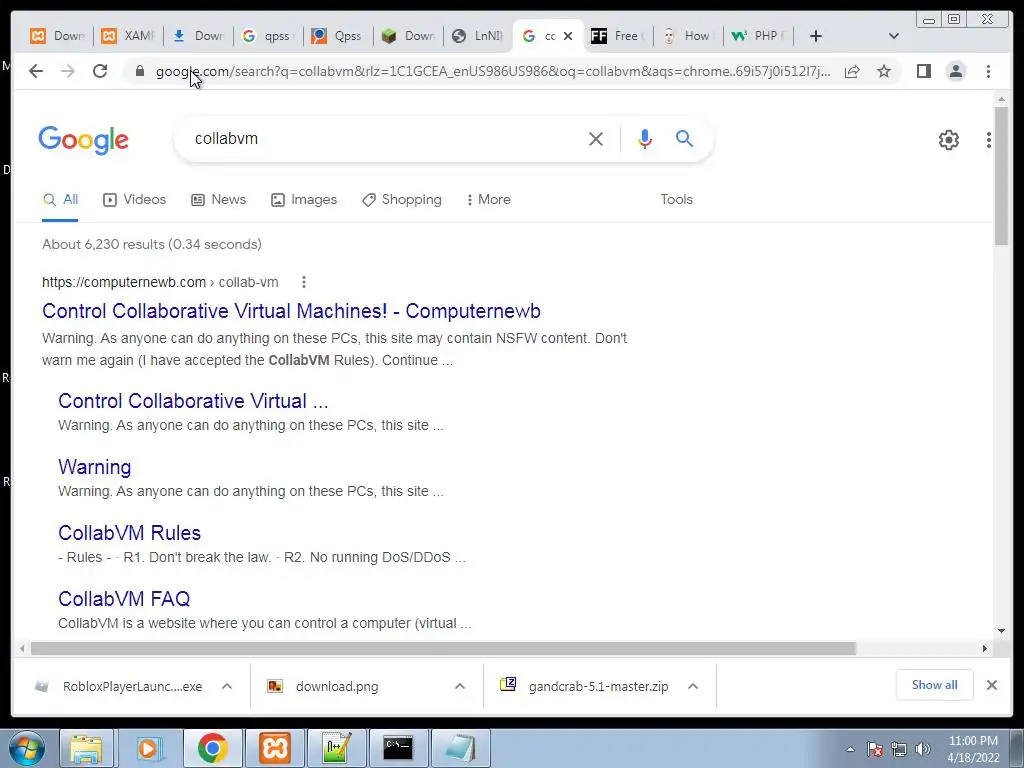The image size is (1024, 768).
Task: Open a new browser tab
Action: (816, 36)
